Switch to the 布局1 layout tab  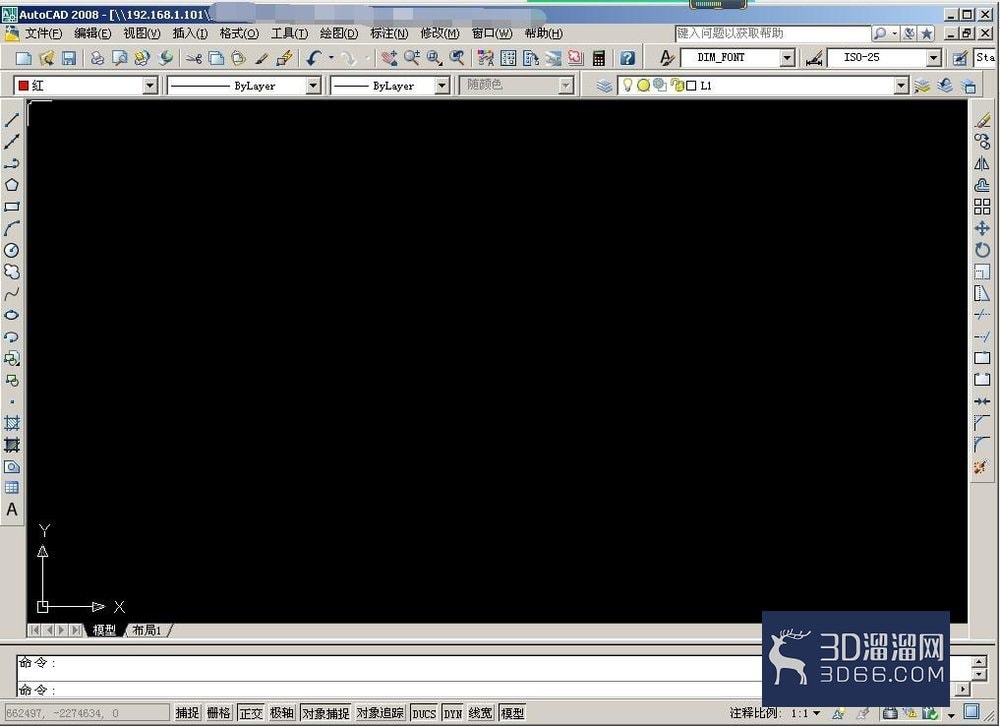point(147,630)
